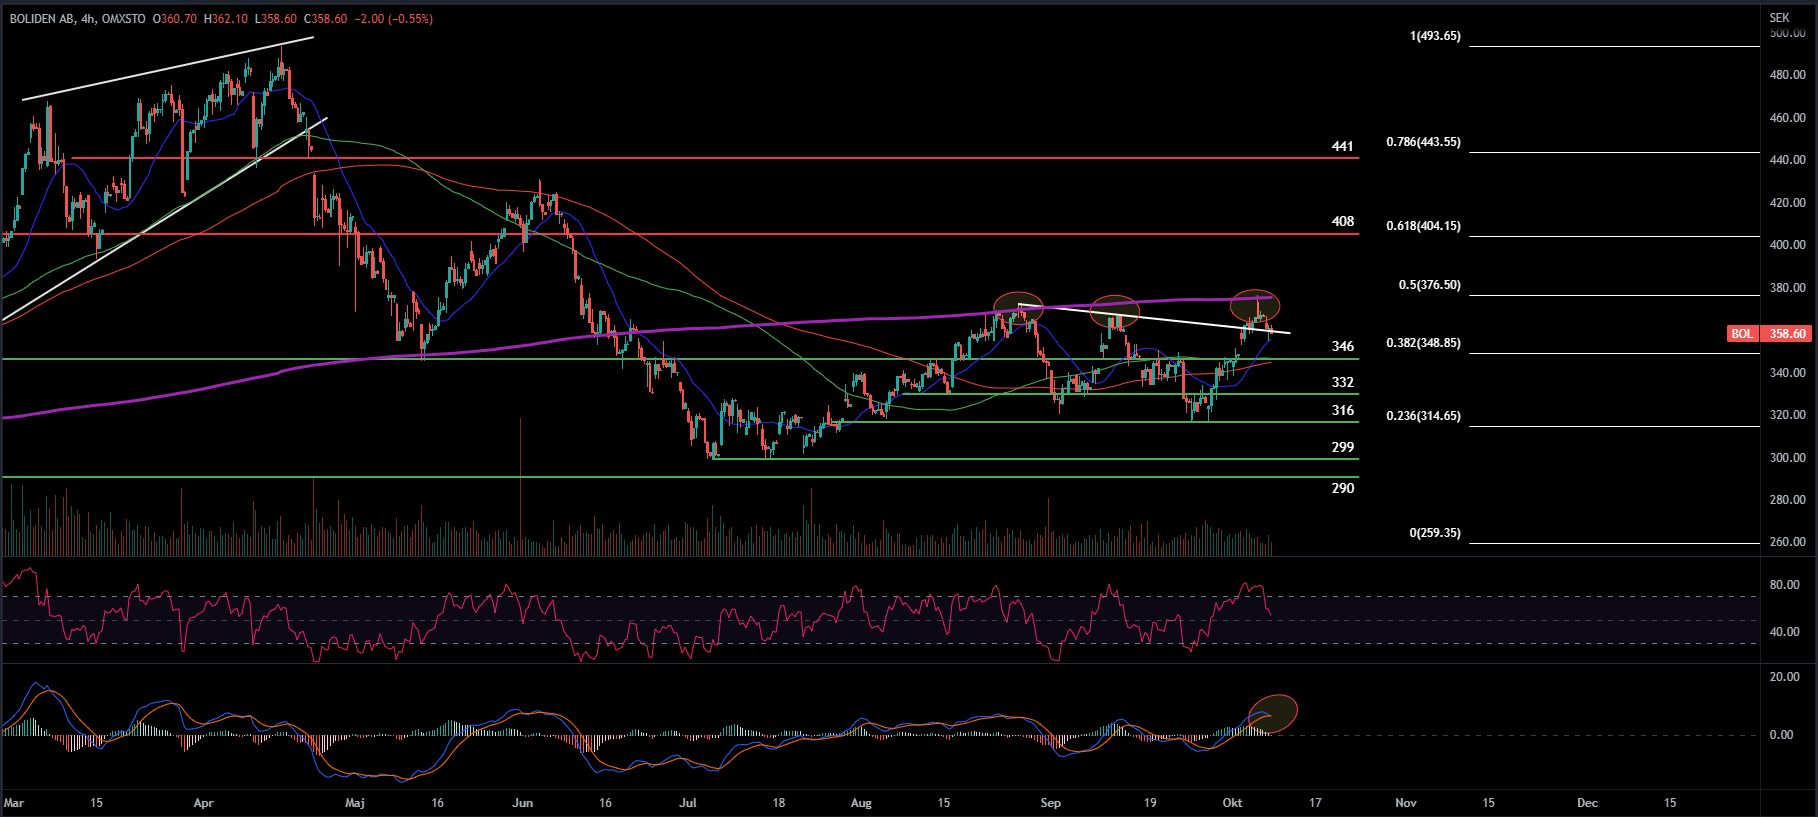Viewport: 1818px width, 817px height.
Task: Click the BOL 358.60 price label
Action: point(1768,334)
